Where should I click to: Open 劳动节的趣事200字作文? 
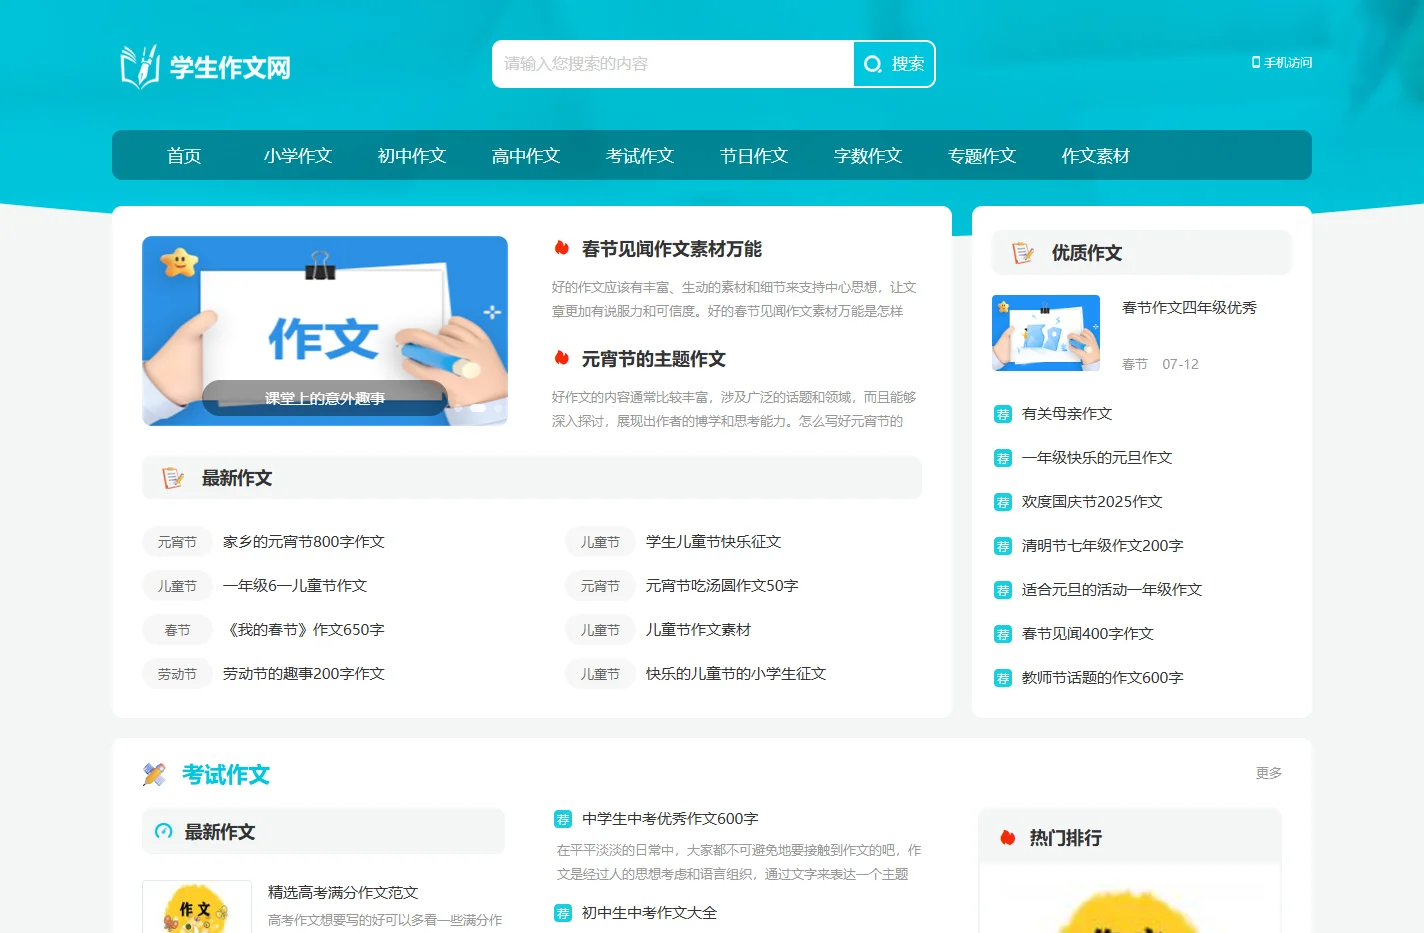point(304,674)
